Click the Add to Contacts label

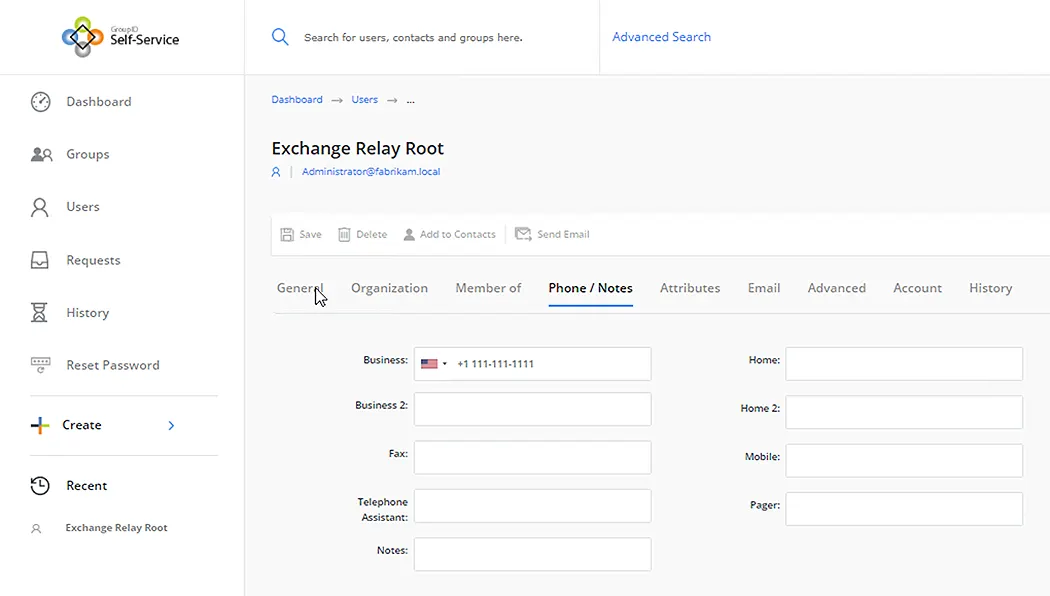[457, 234]
